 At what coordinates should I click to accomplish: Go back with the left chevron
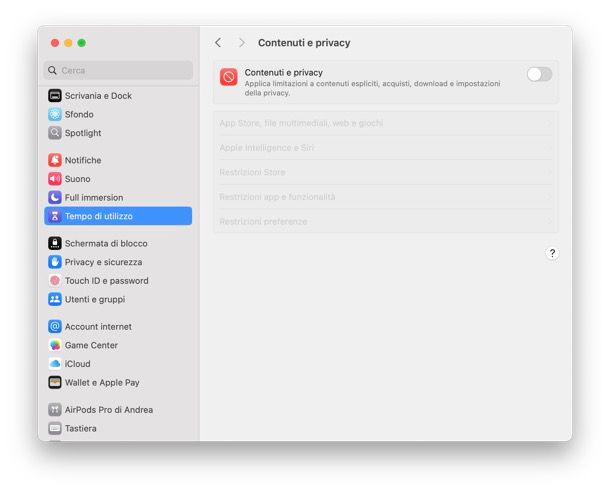(x=218, y=43)
